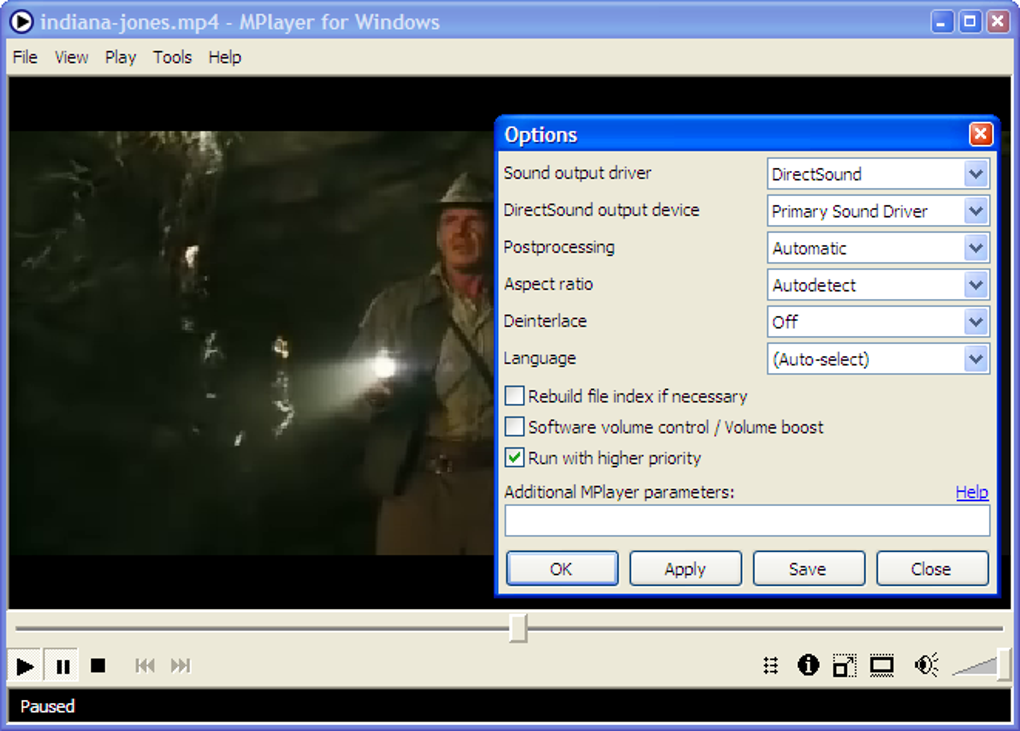Close the MPlayer main window

click(x=998, y=22)
